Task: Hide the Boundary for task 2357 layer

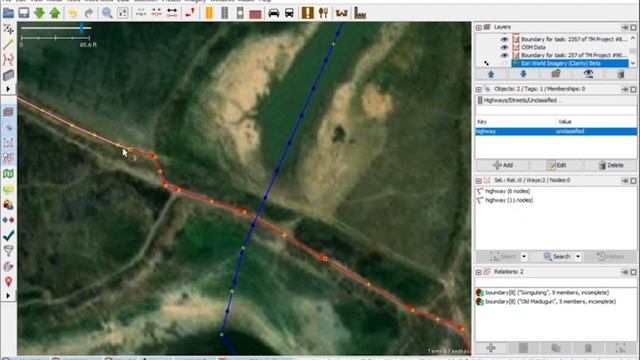Action: click(504, 39)
